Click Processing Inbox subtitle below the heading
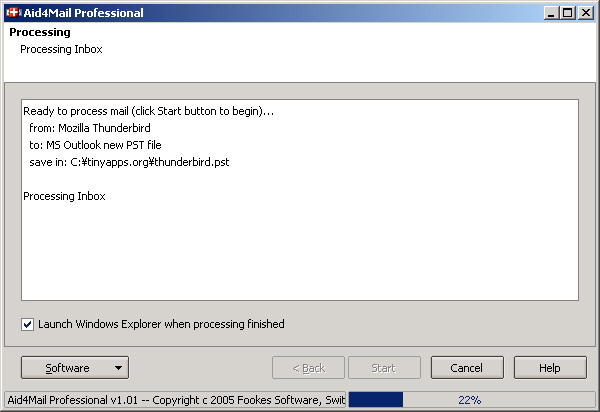This screenshot has width=600, height=412. 61,49
